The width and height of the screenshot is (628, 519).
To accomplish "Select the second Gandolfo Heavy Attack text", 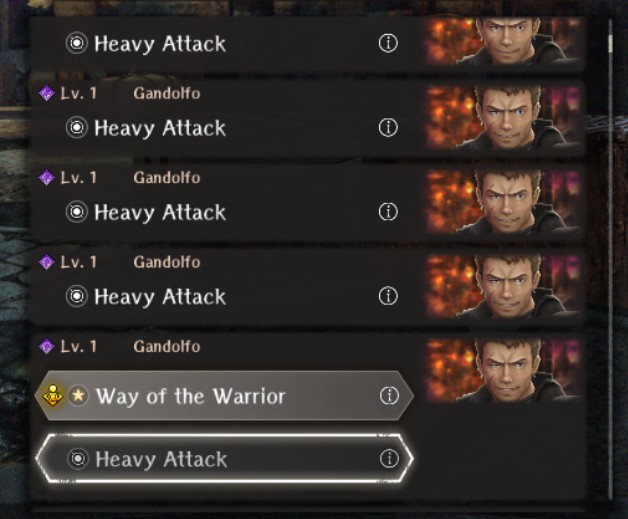I will (x=160, y=128).
